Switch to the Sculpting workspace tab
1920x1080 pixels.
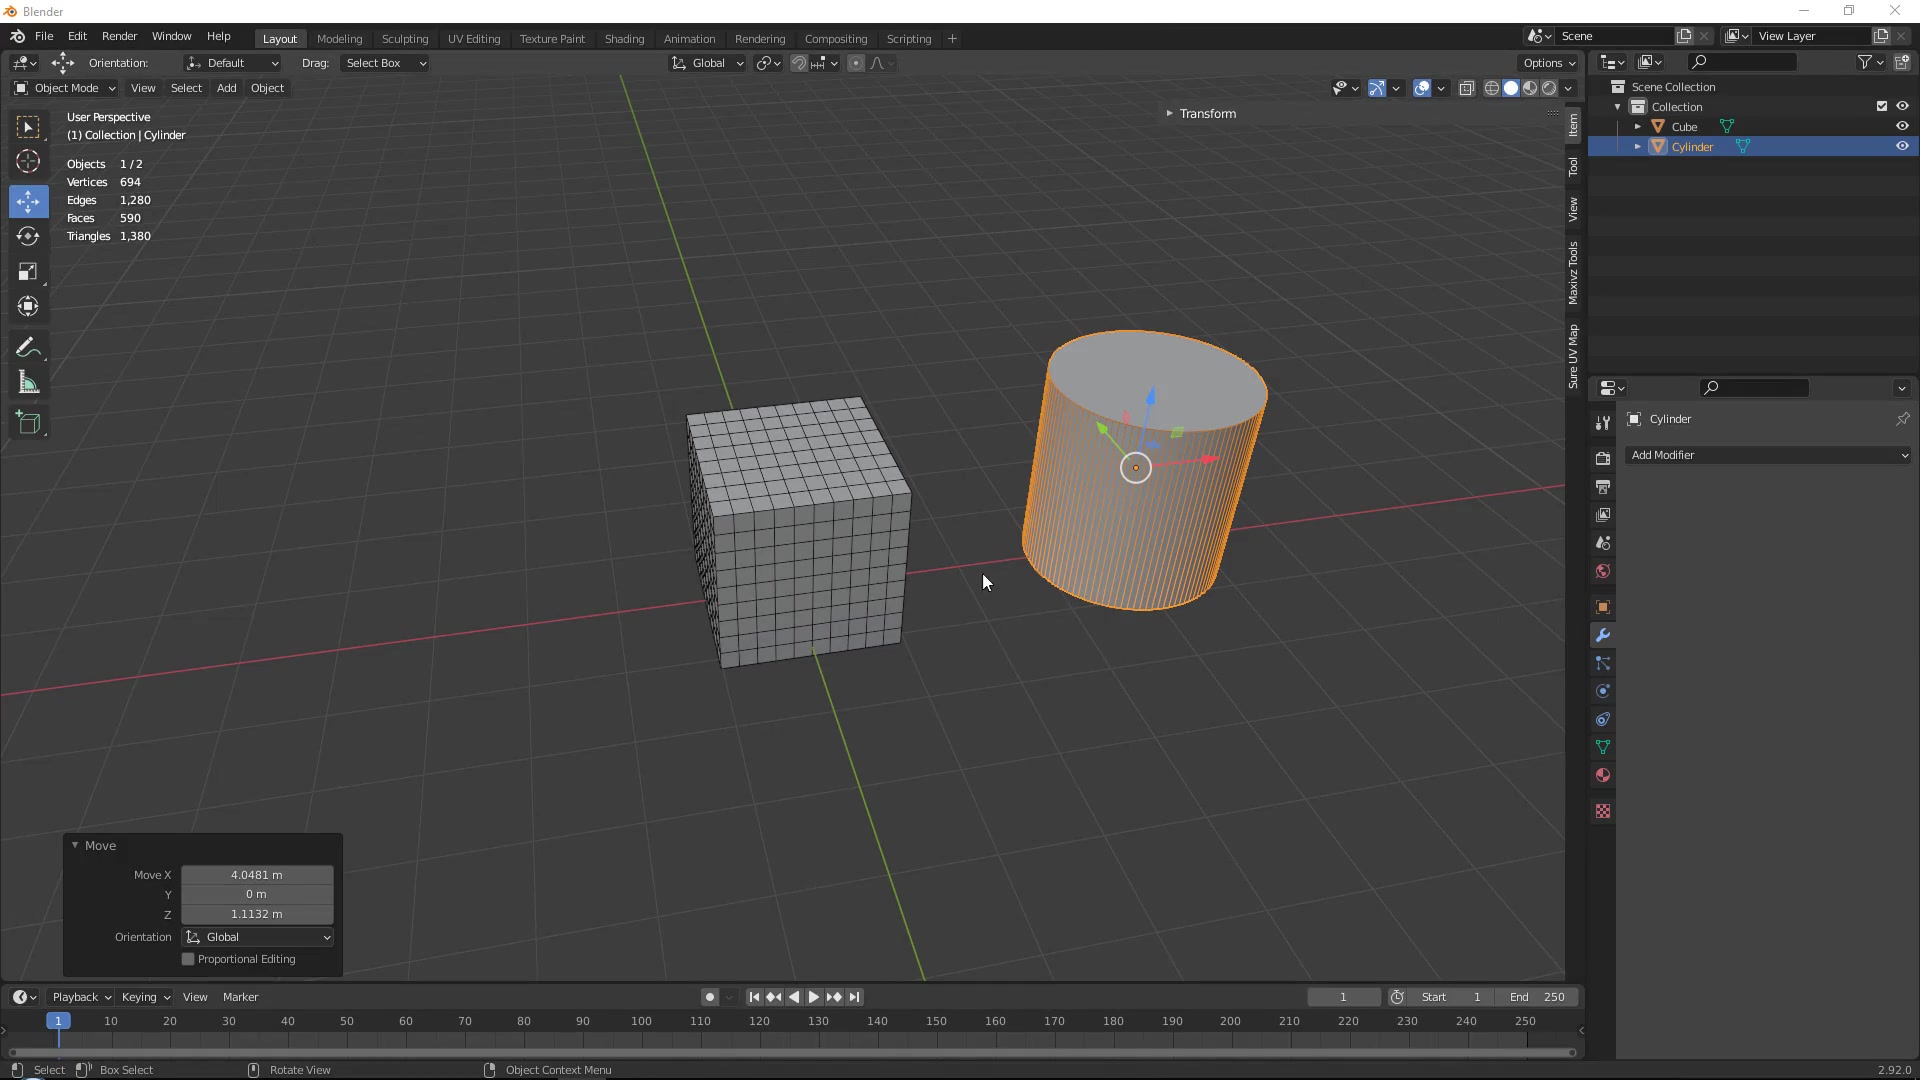[x=405, y=39]
